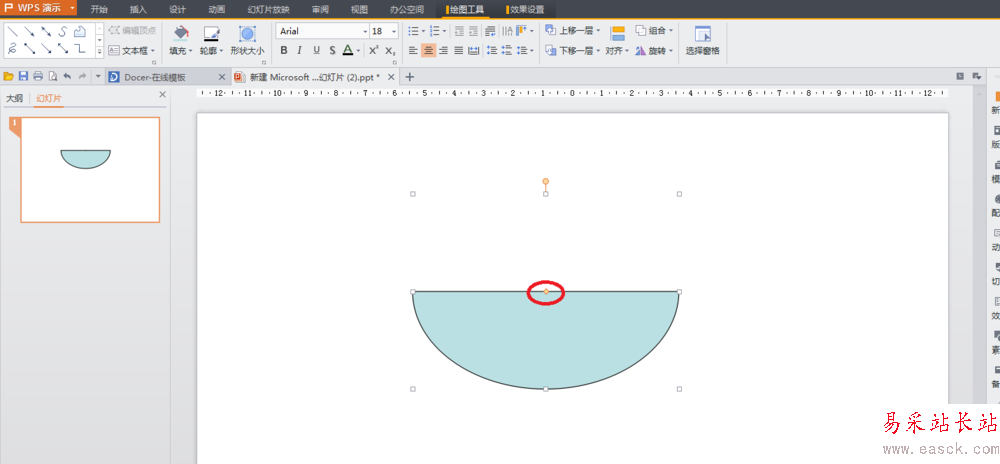Image resolution: width=1000 pixels, height=464 pixels.
Task: Select slide 1 thumbnail
Action: coord(90,170)
